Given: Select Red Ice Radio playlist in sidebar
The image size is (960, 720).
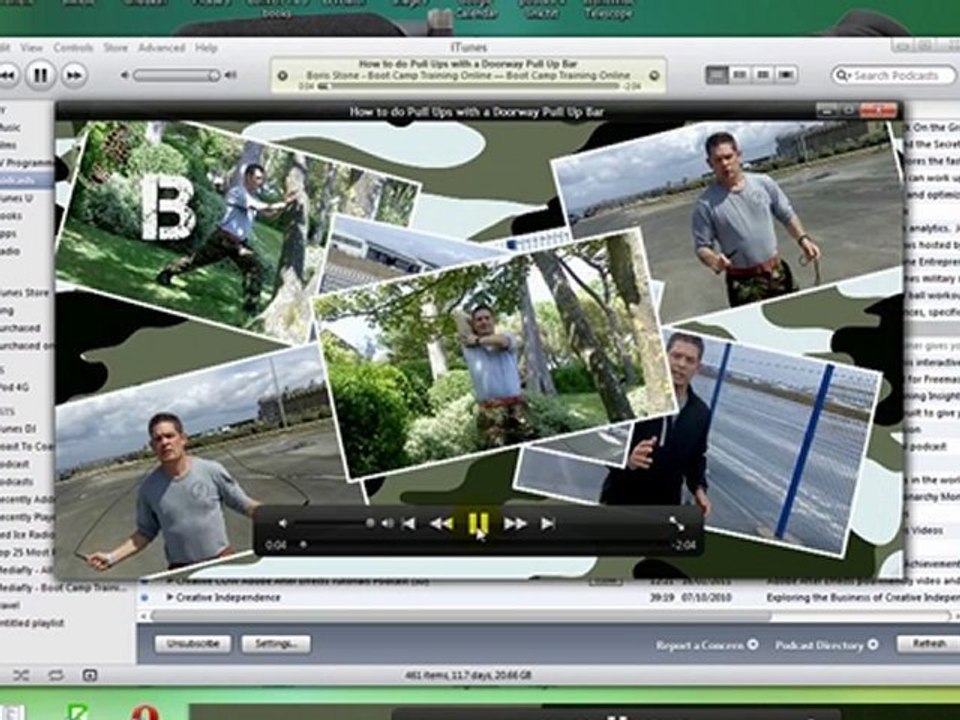Looking at the screenshot, I should click(27, 534).
